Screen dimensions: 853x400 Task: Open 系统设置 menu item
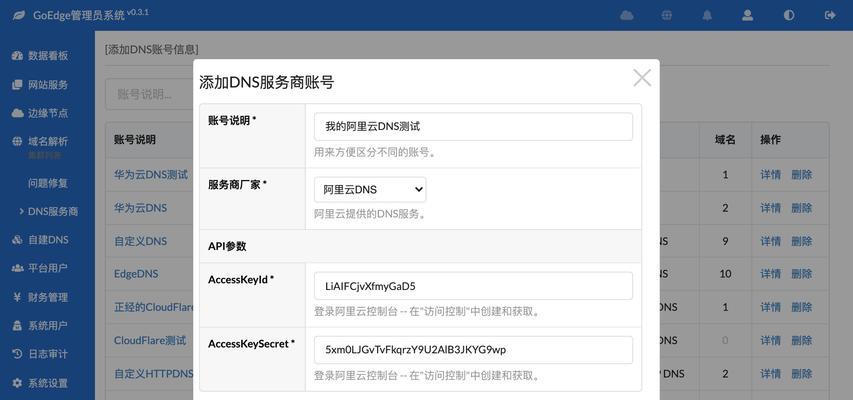(x=48, y=383)
